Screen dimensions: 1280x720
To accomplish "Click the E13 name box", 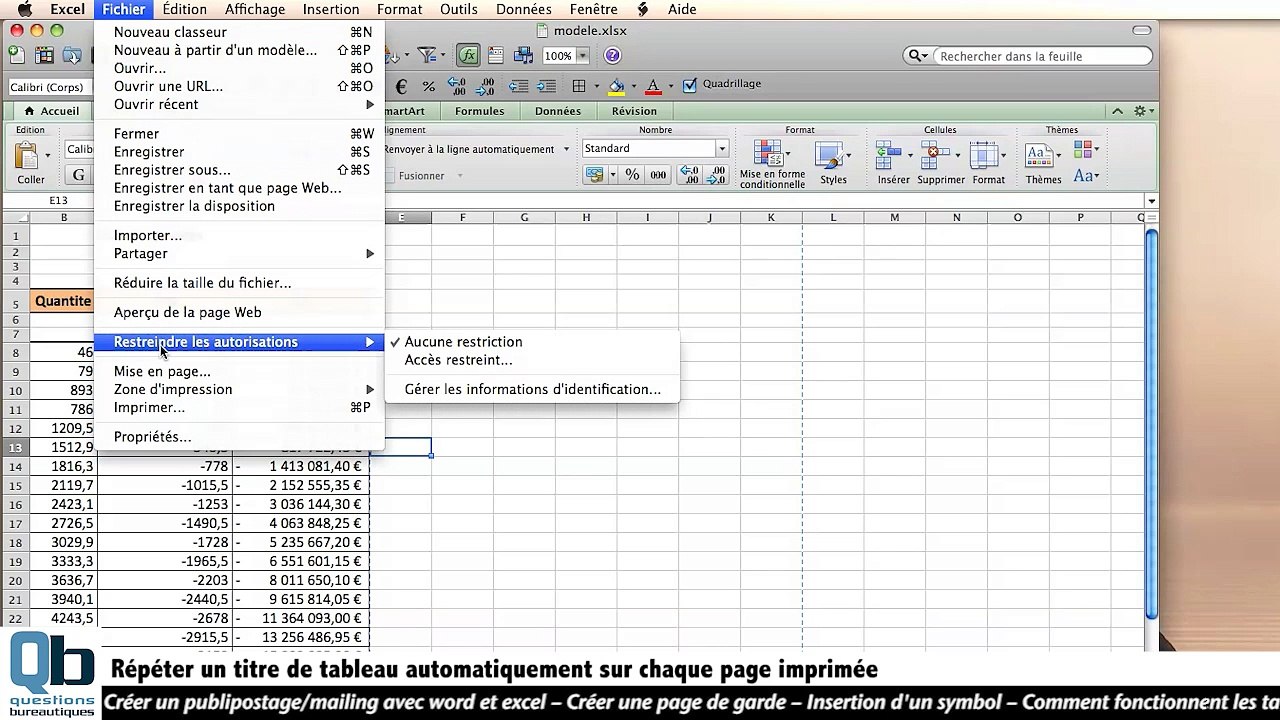I will pos(58,201).
